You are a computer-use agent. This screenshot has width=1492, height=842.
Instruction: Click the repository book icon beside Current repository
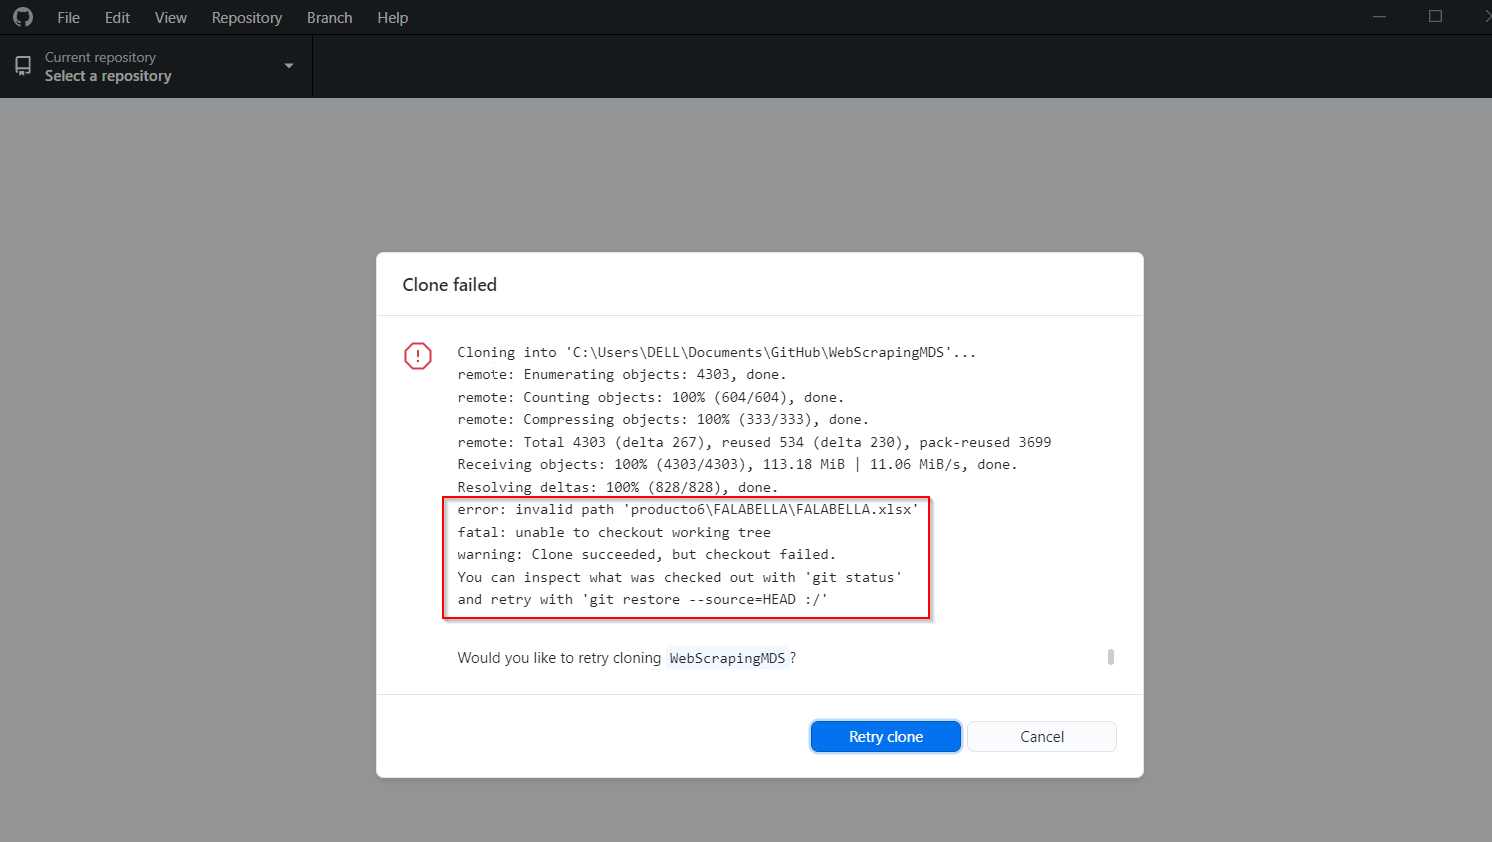pyautogui.click(x=23, y=65)
